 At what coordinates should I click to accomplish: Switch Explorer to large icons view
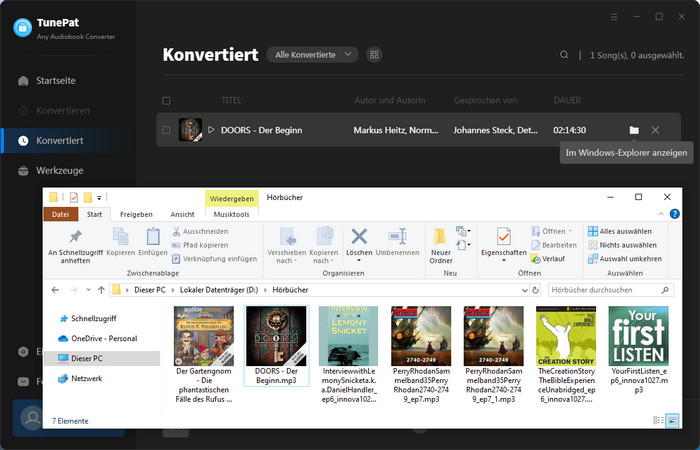pos(672,421)
